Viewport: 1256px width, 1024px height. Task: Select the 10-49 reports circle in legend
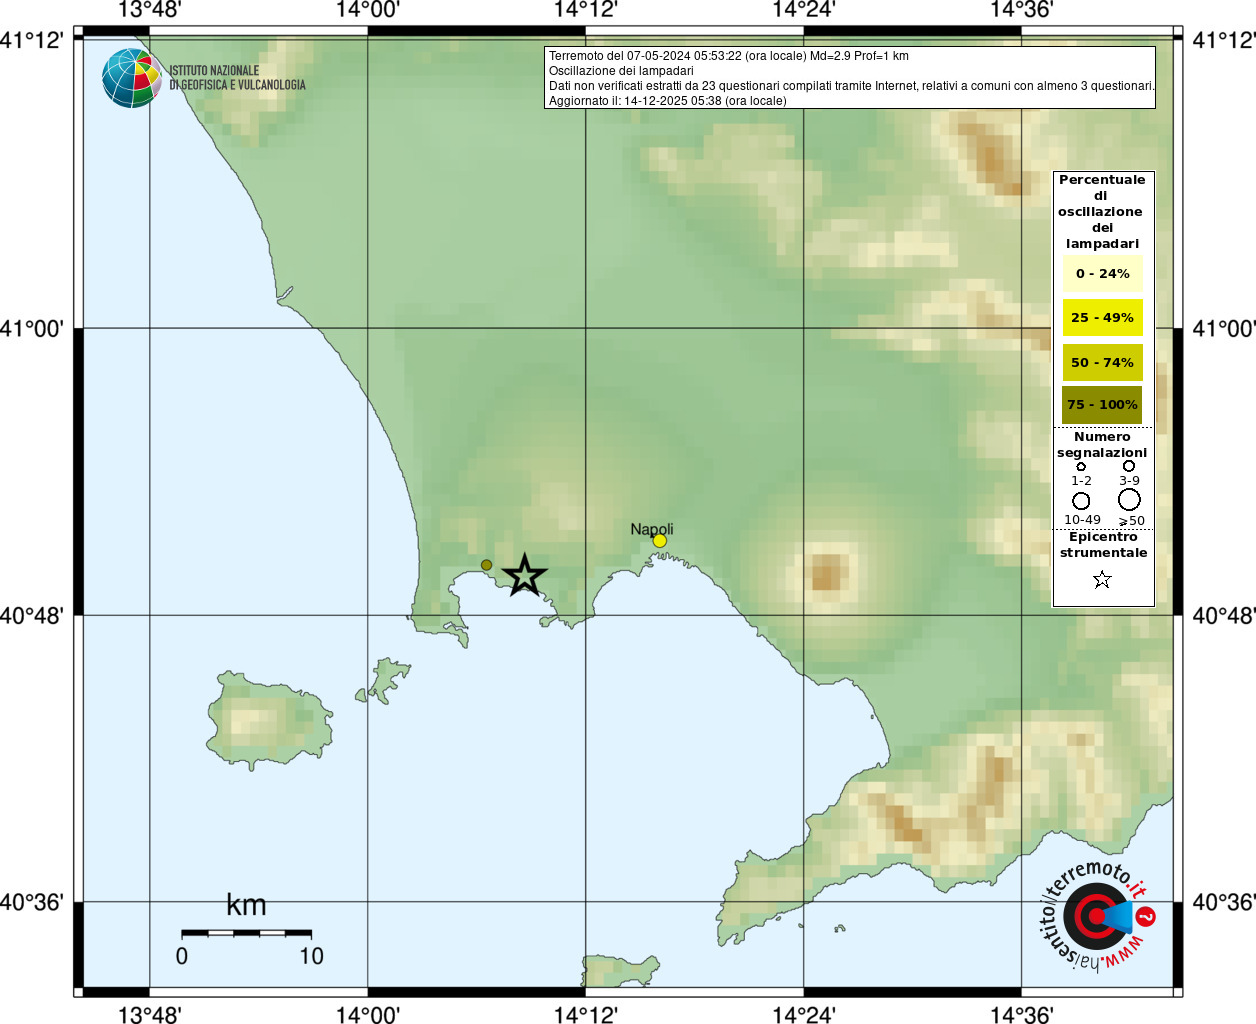1081,500
